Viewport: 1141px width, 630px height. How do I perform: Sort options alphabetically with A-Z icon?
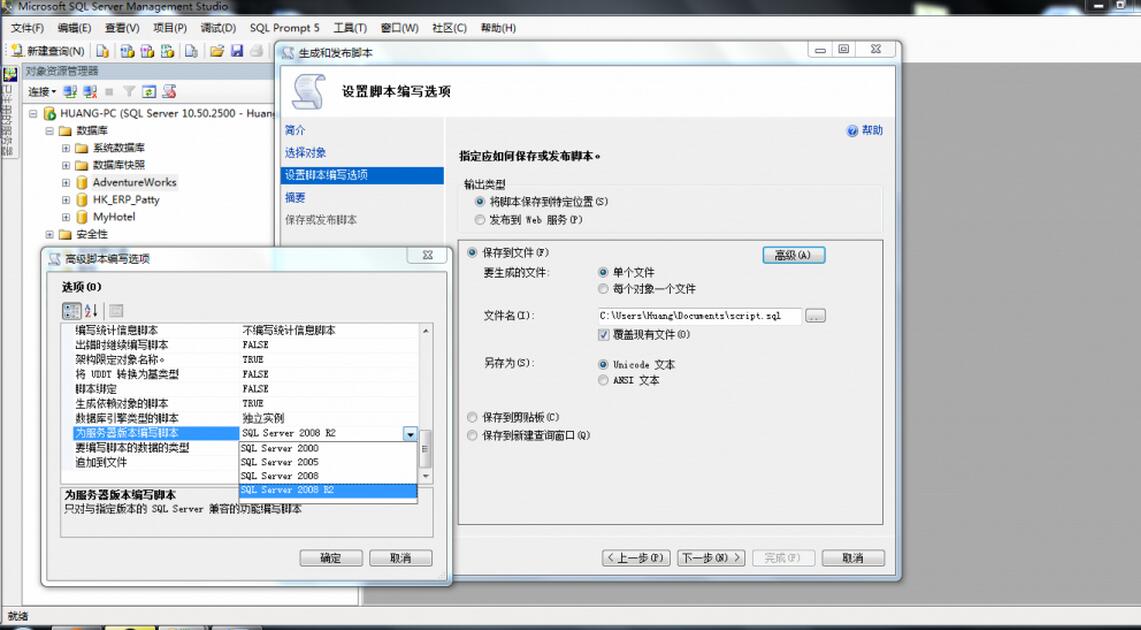pos(91,311)
